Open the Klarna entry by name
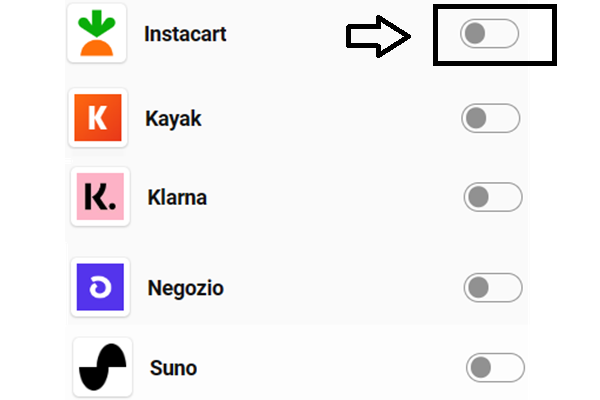The height and width of the screenshot is (400, 600). [x=177, y=197]
